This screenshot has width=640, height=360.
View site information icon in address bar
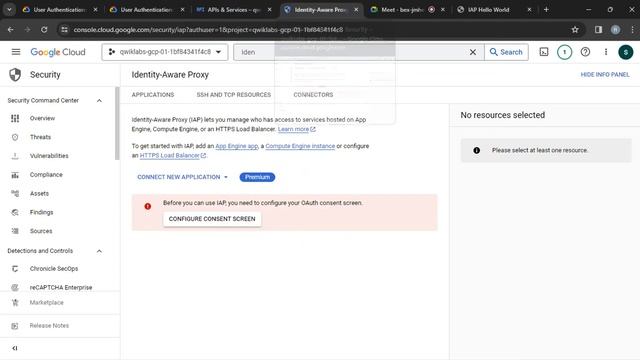point(64,29)
